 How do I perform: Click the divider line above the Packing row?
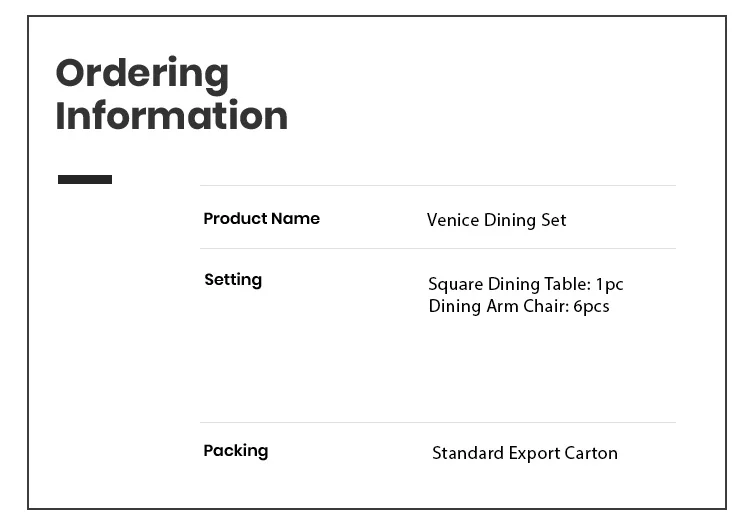click(x=437, y=423)
